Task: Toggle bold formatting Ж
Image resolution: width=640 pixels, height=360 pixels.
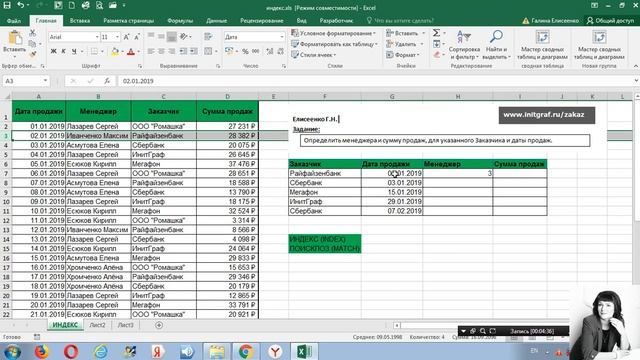Action: point(53,51)
